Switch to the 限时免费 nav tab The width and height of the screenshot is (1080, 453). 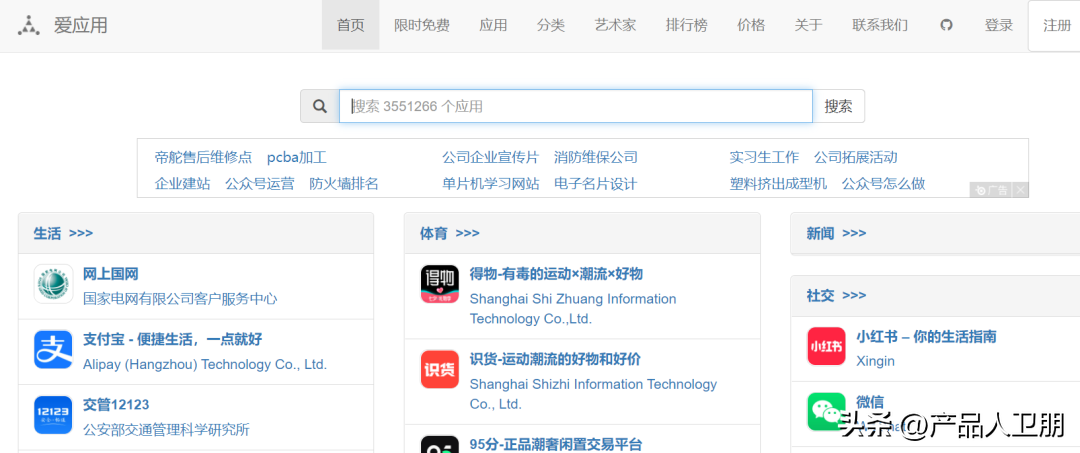[421, 25]
